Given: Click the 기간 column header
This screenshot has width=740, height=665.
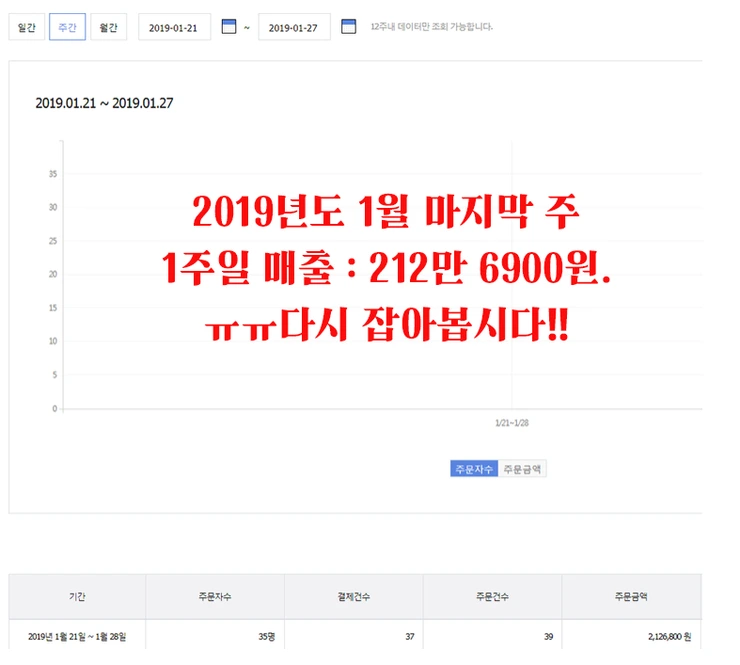Looking at the screenshot, I should [77, 597].
